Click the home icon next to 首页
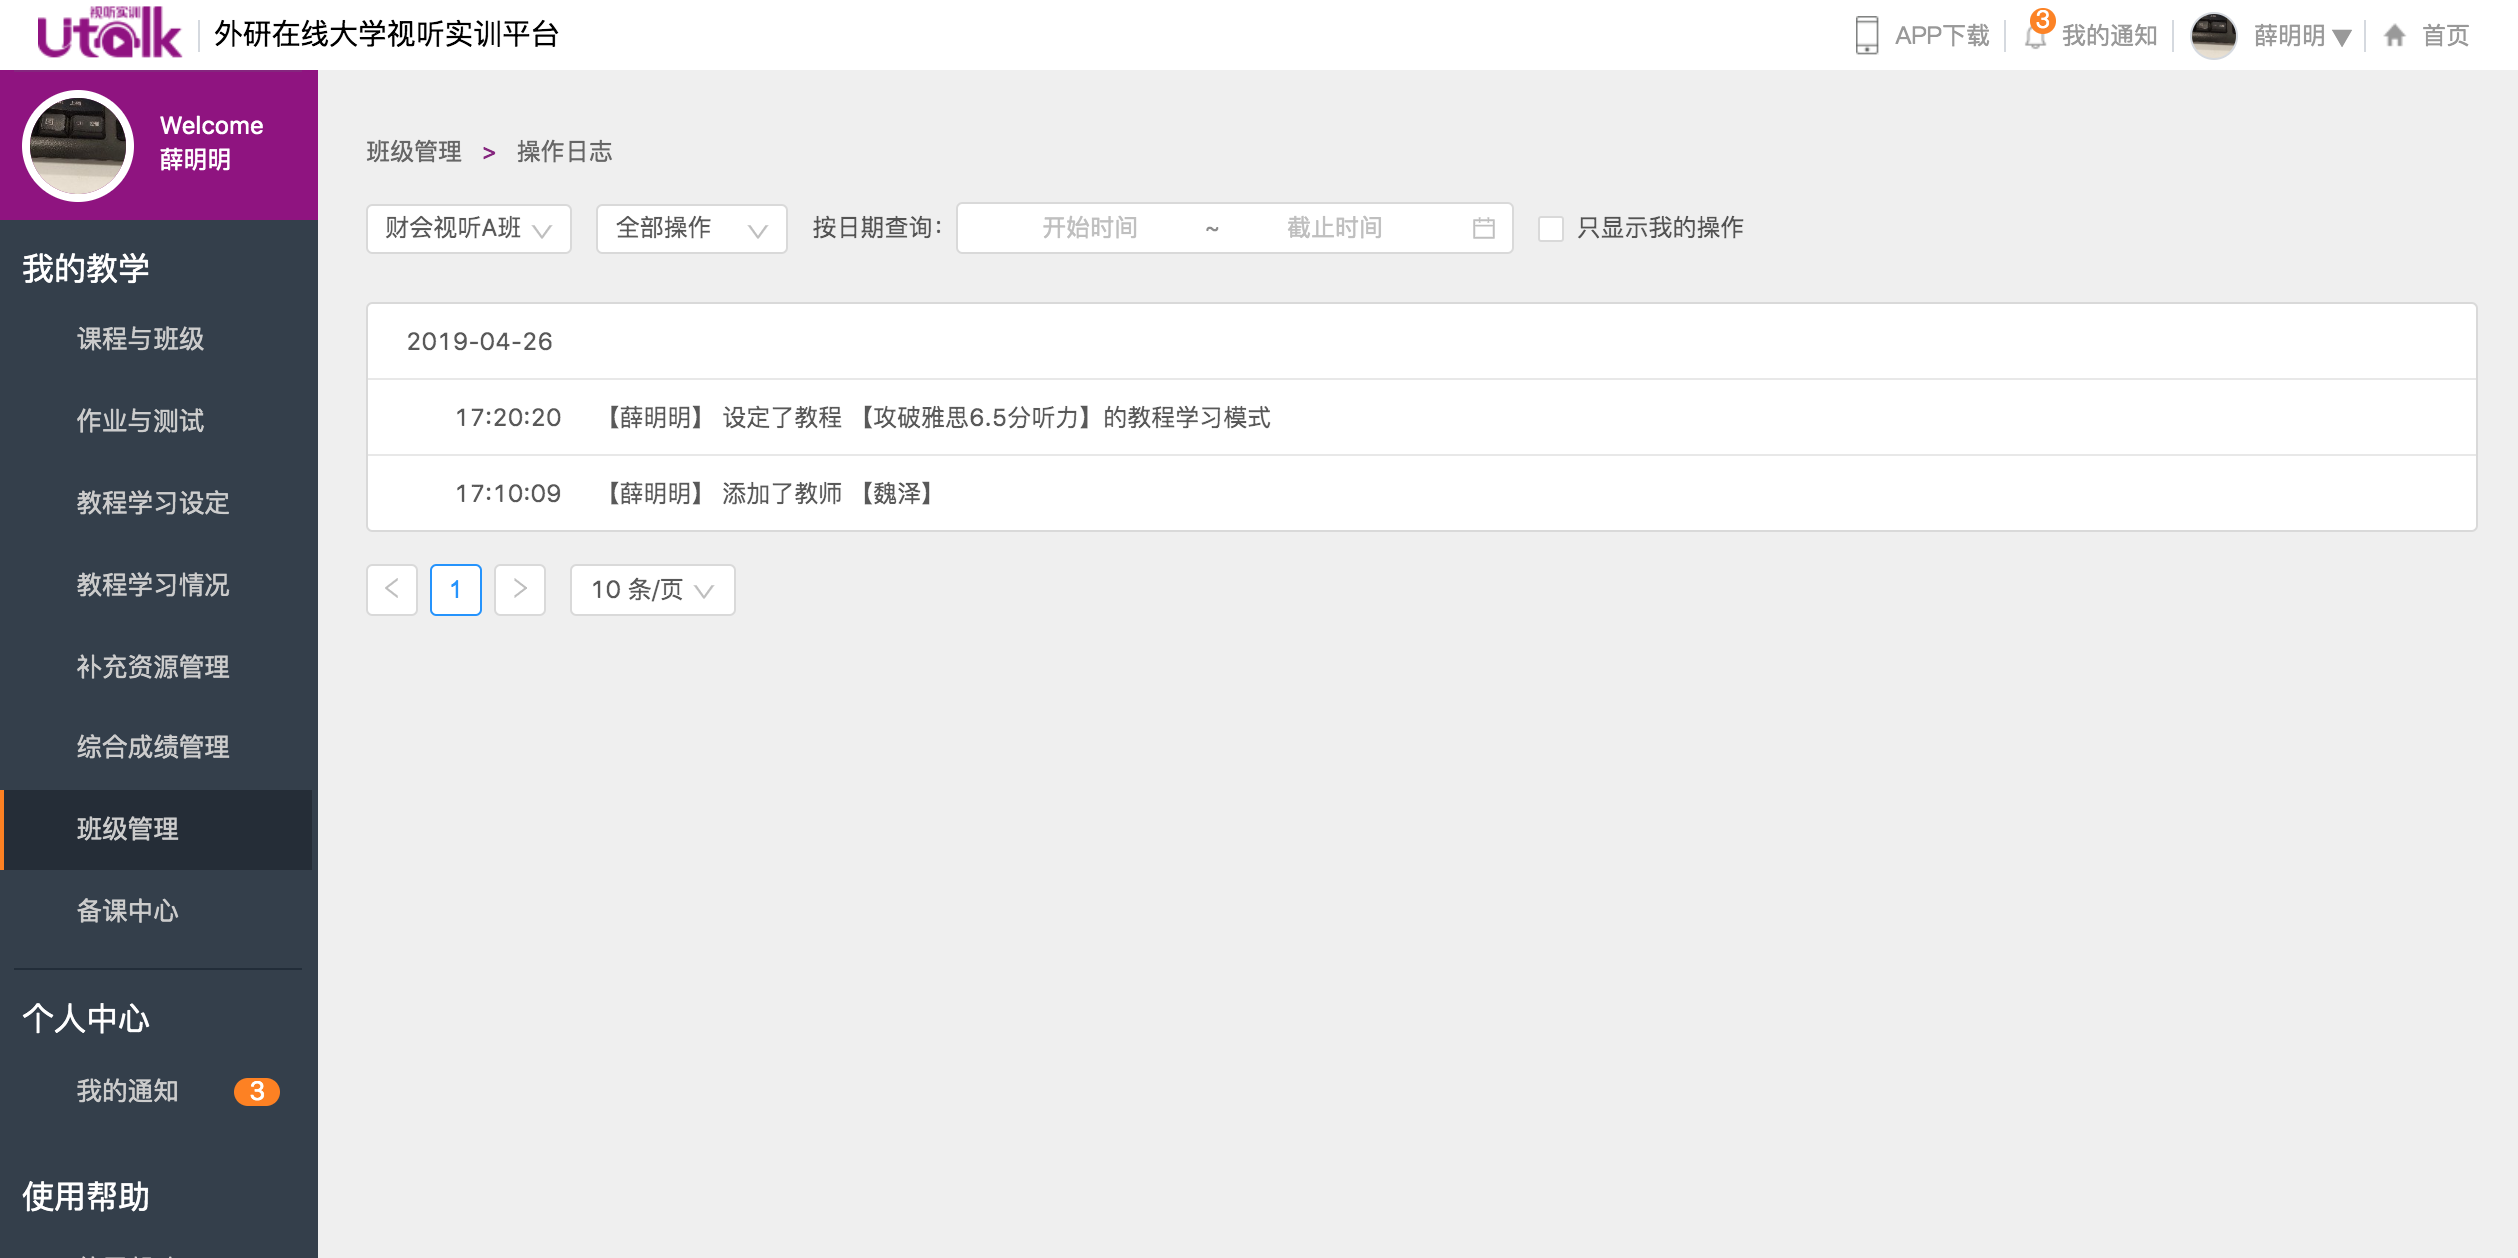 [2394, 36]
